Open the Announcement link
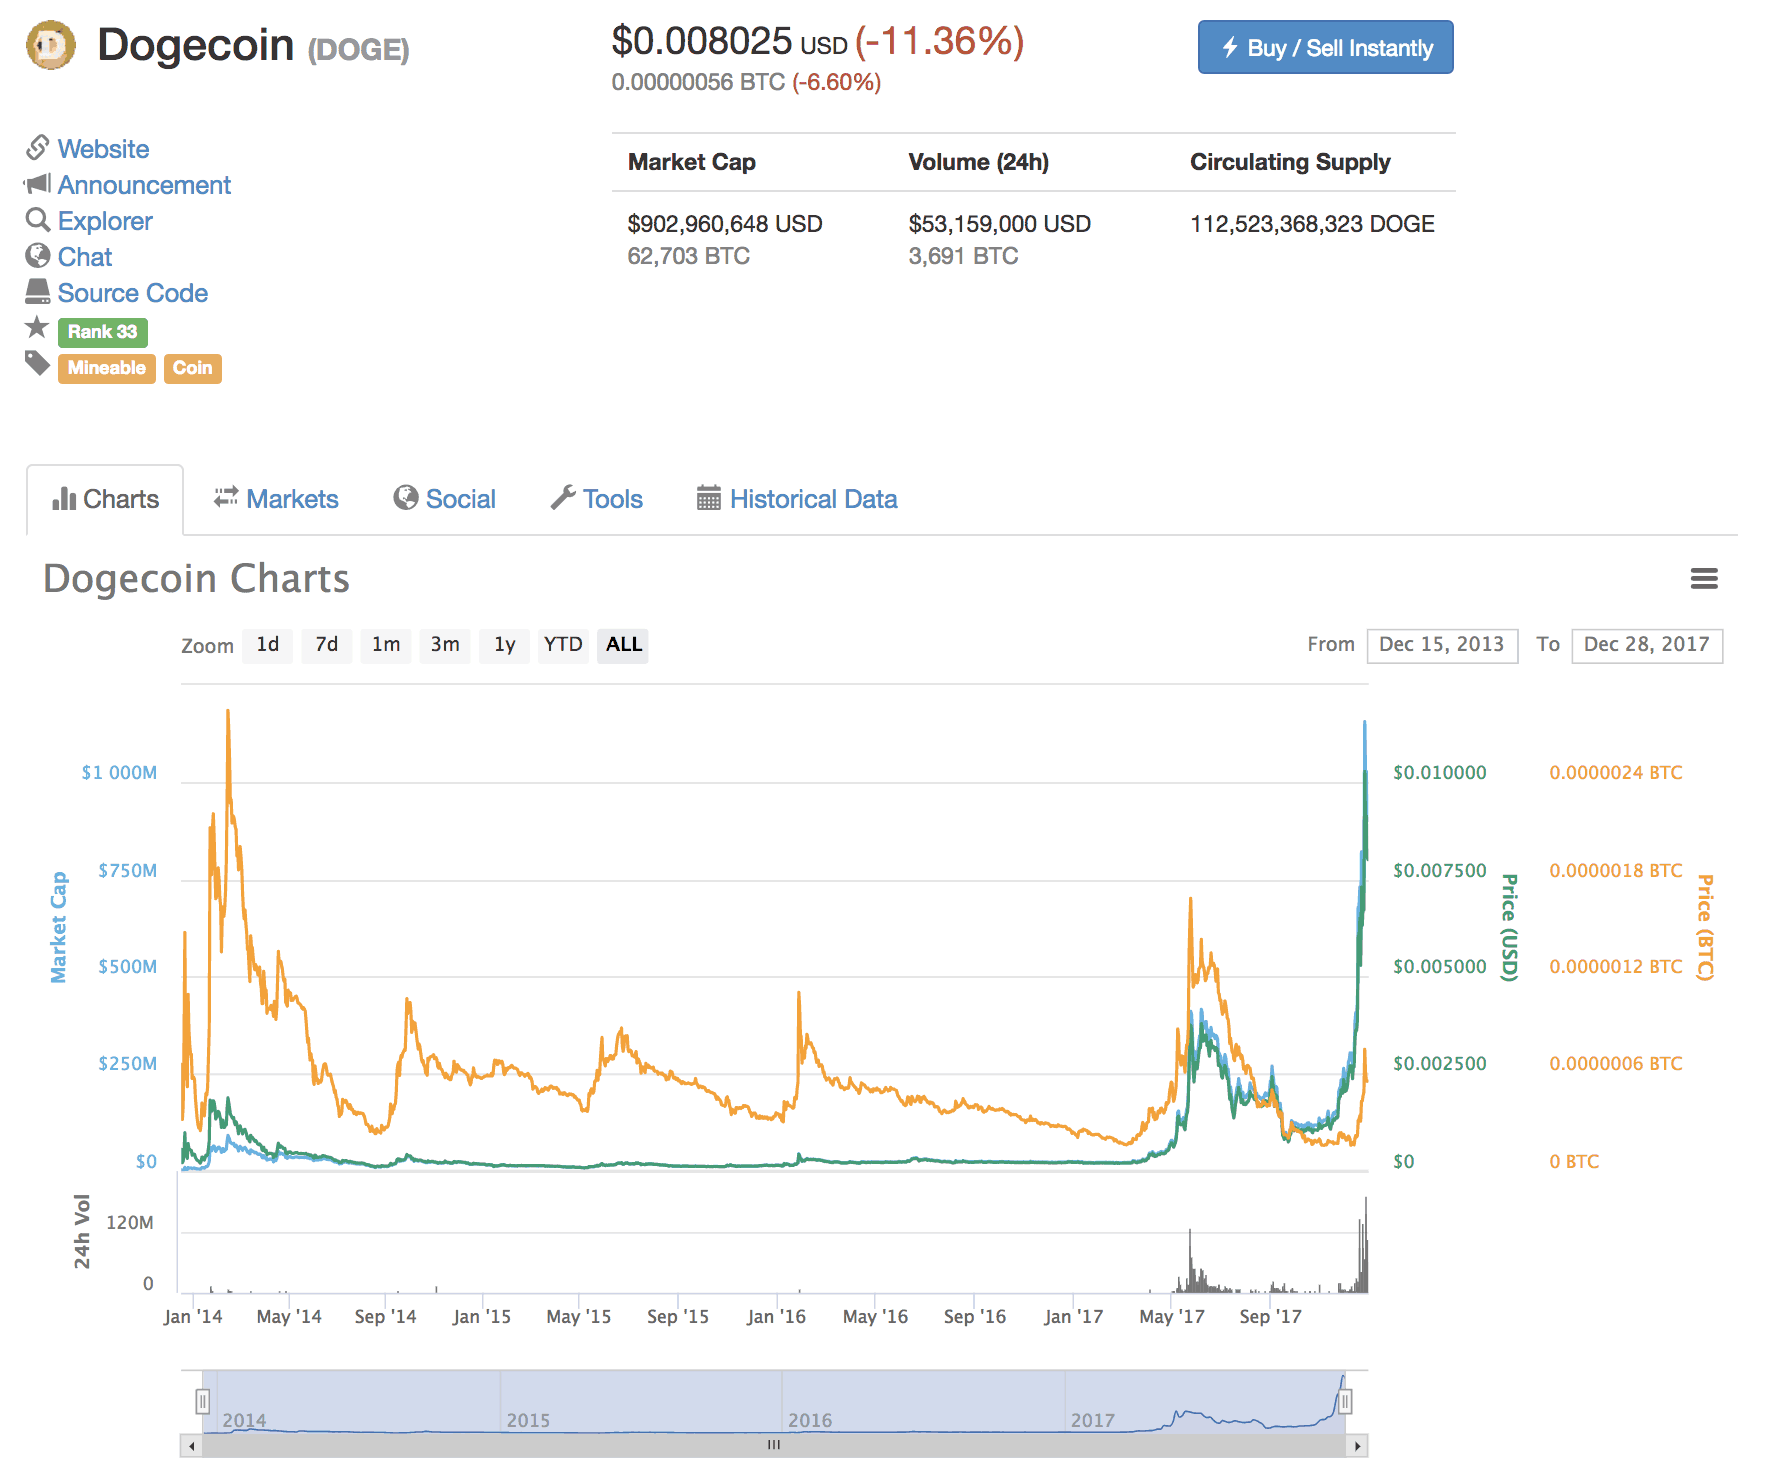This screenshot has height=1468, width=1766. point(144,185)
